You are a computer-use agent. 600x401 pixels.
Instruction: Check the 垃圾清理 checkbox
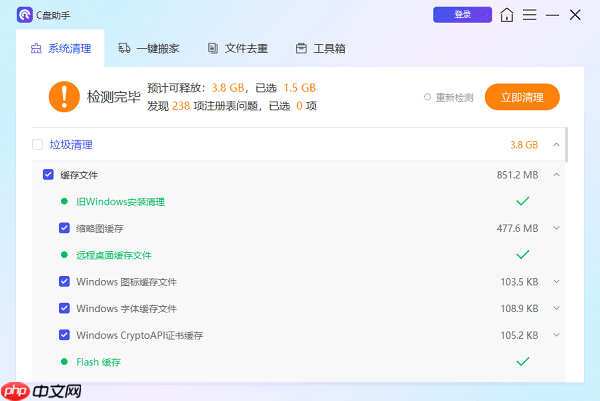(x=37, y=144)
